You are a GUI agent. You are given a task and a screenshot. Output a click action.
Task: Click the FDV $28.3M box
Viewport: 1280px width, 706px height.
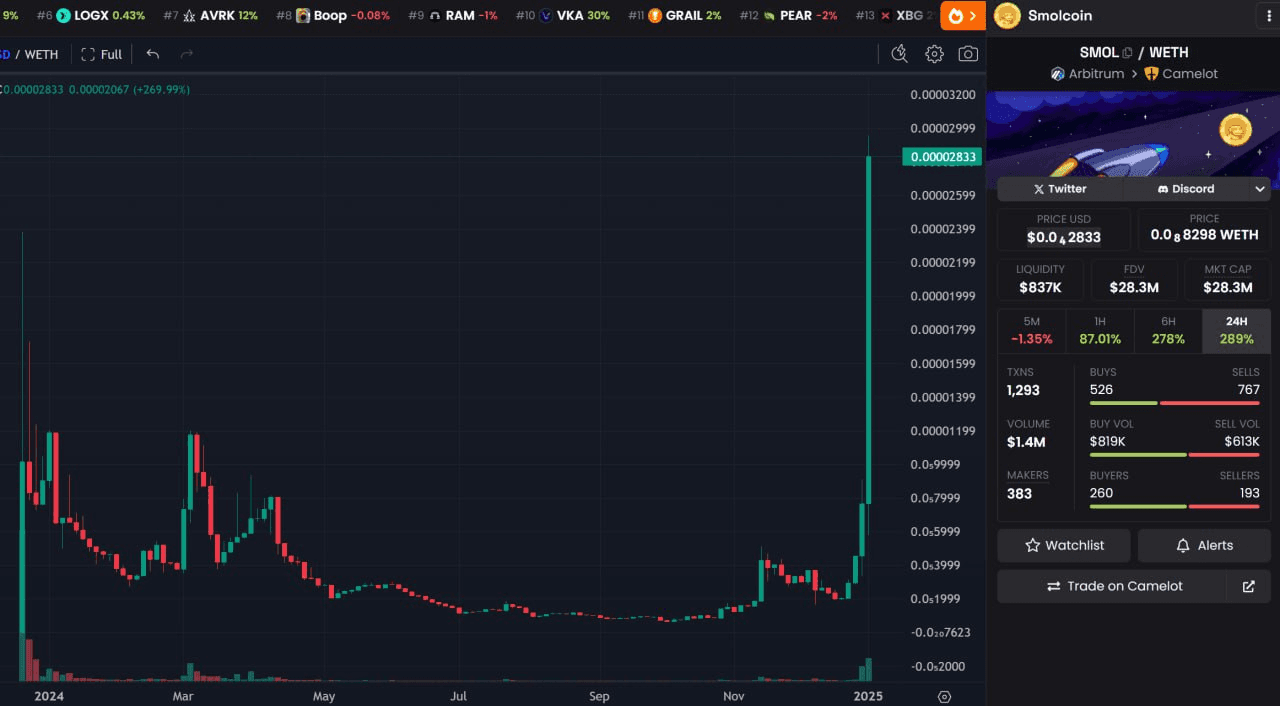click(1134, 279)
